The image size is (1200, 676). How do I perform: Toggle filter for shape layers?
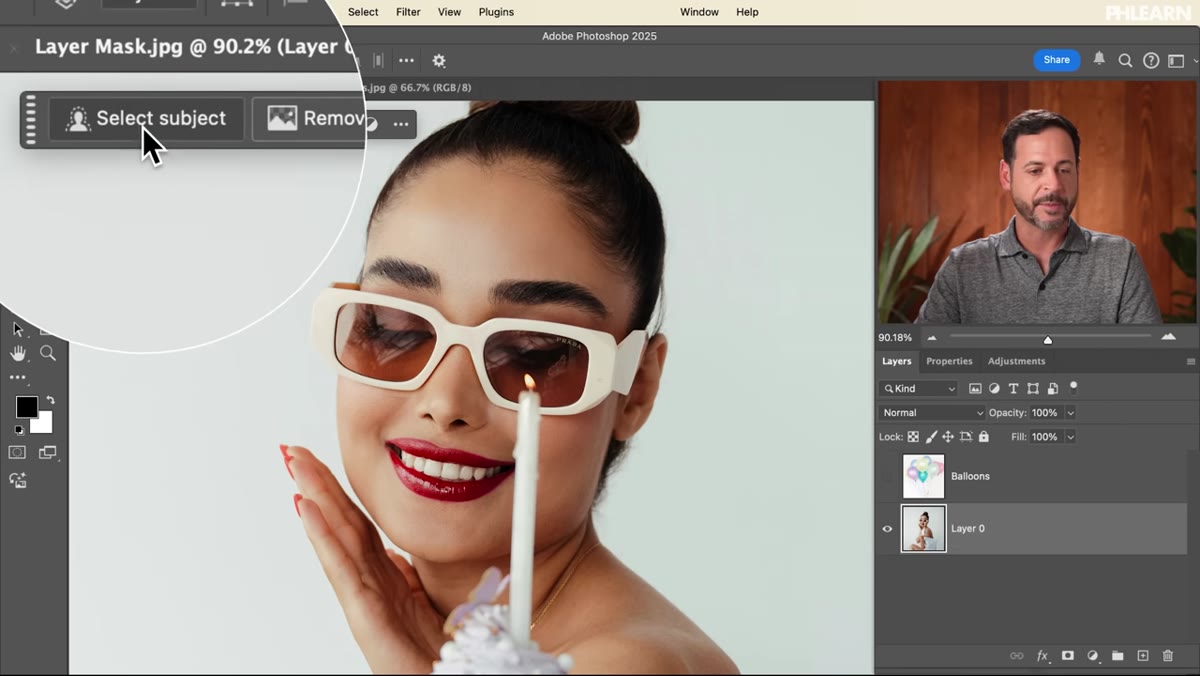(1033, 388)
